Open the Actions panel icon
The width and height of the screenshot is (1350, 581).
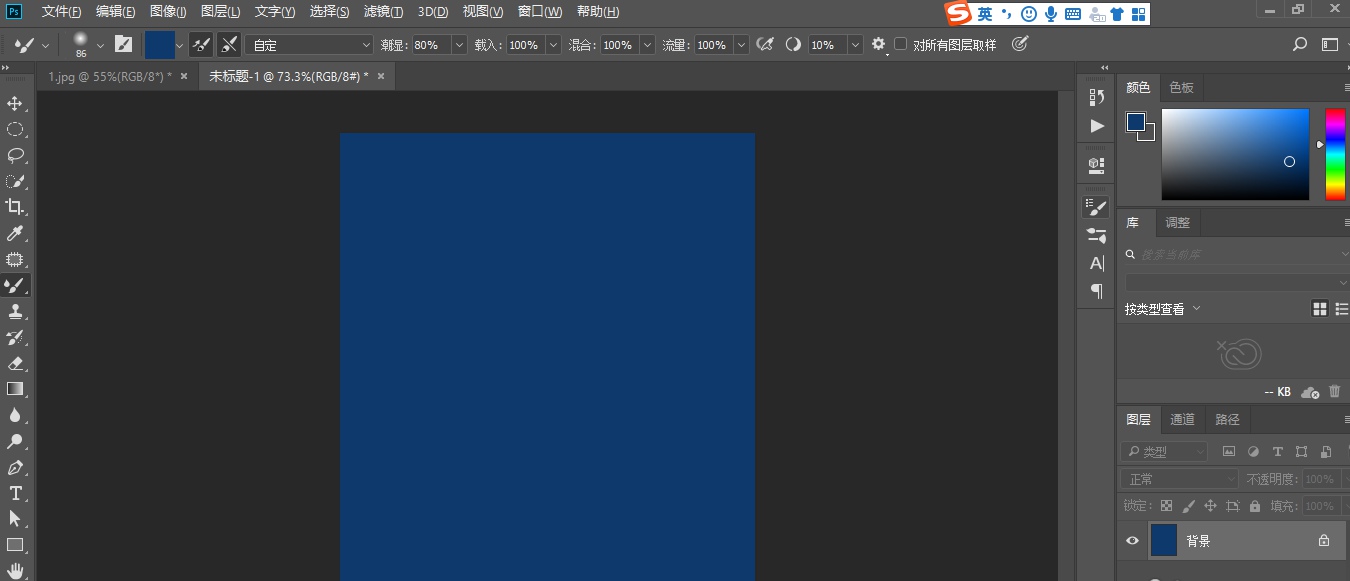pos(1096,125)
